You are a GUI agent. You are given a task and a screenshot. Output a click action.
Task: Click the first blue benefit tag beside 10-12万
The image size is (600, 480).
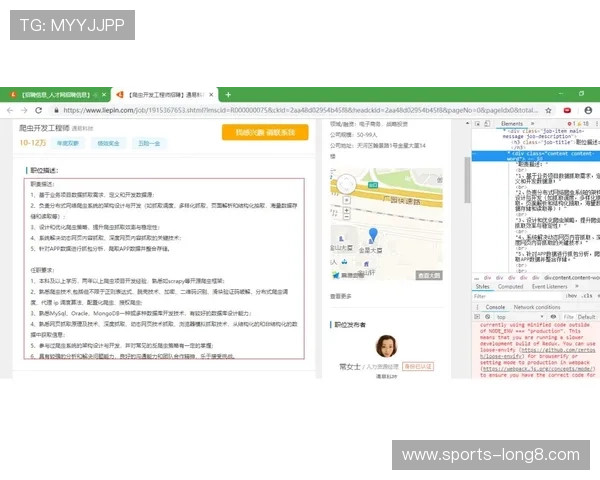[x=68, y=143]
